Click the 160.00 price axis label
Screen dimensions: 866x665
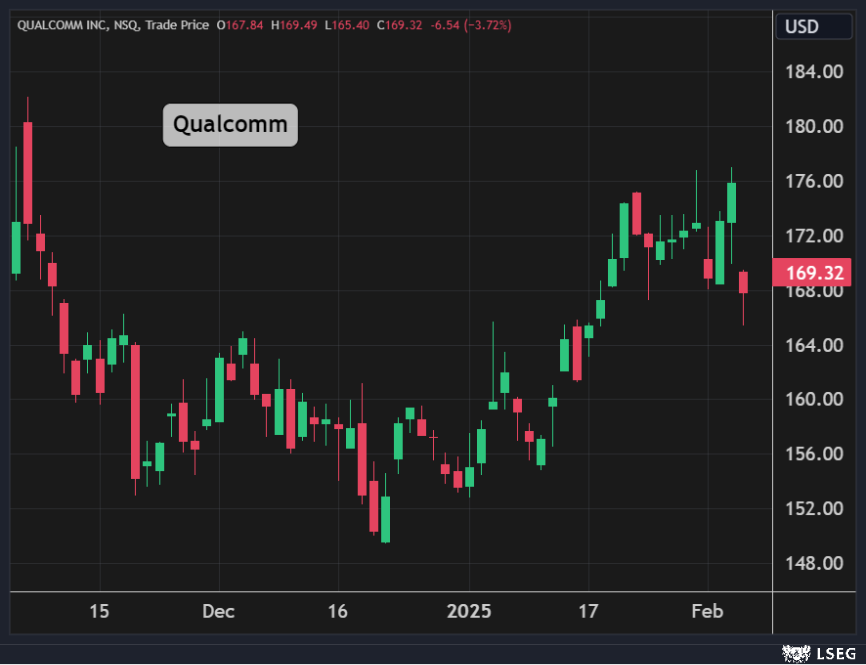(x=815, y=399)
